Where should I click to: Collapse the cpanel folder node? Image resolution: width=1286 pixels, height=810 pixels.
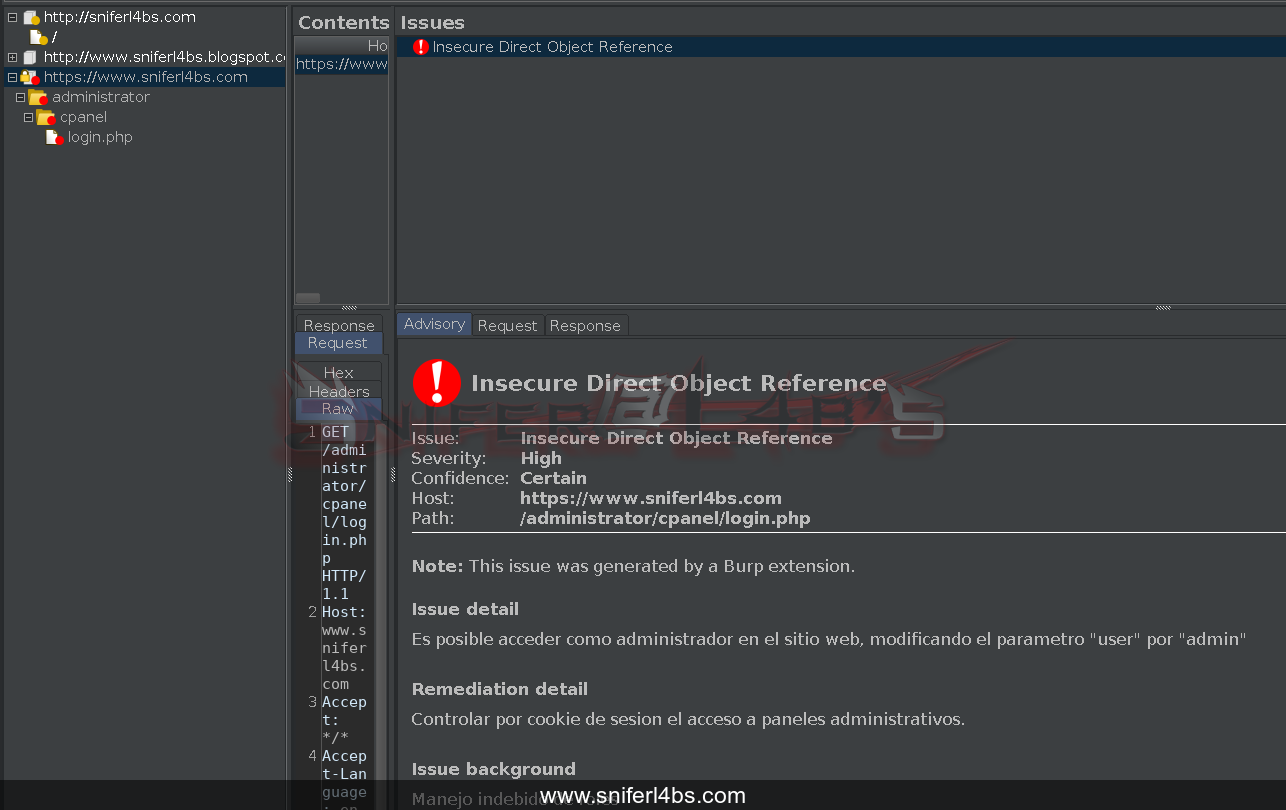tap(28, 117)
